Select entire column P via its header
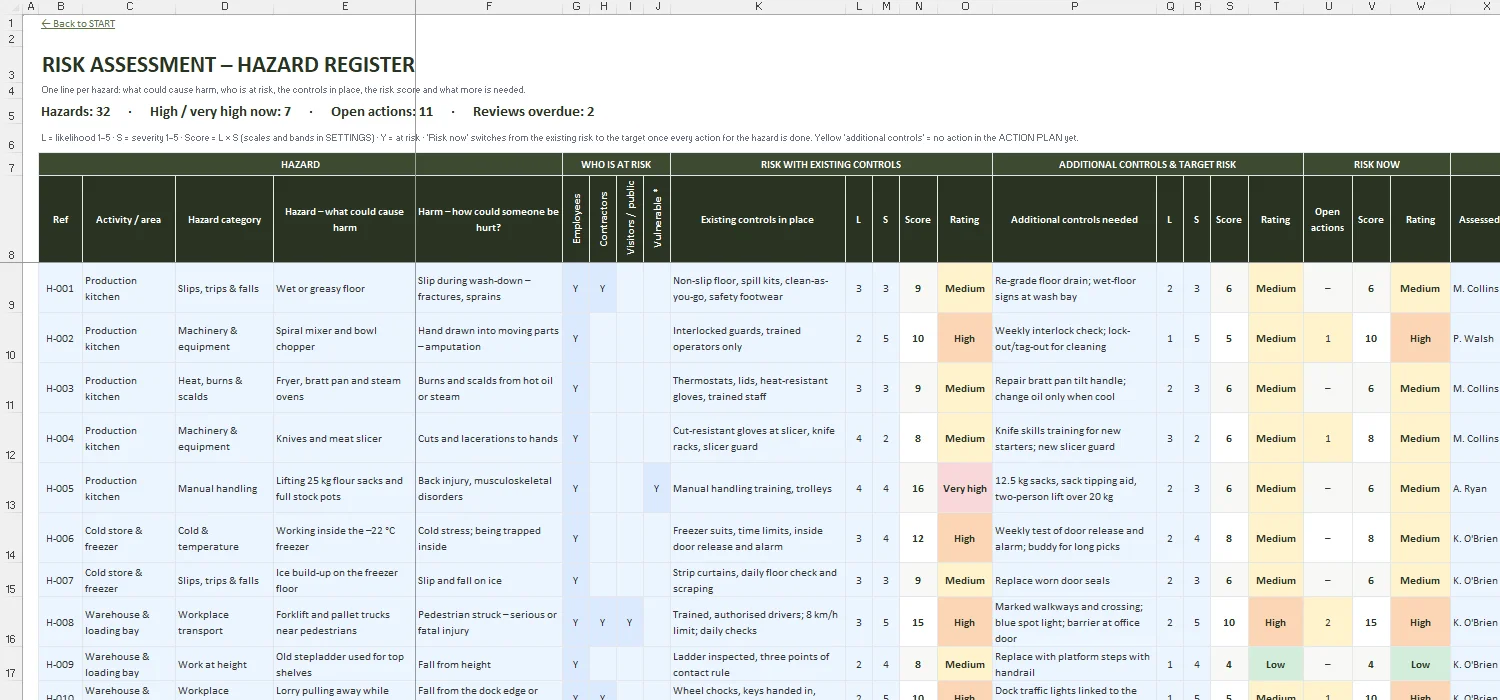1500x700 pixels. [1074, 7]
